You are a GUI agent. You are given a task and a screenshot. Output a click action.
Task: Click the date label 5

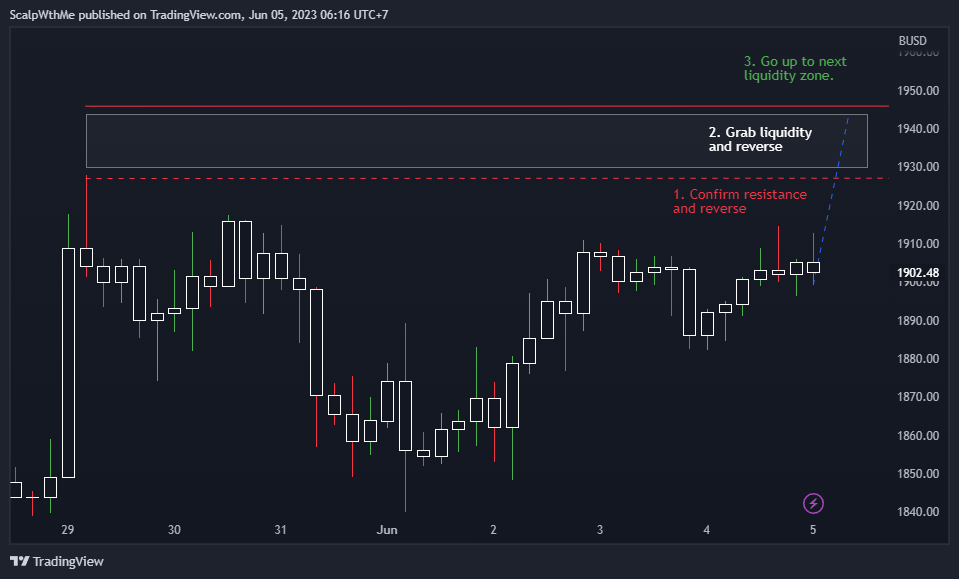813,529
